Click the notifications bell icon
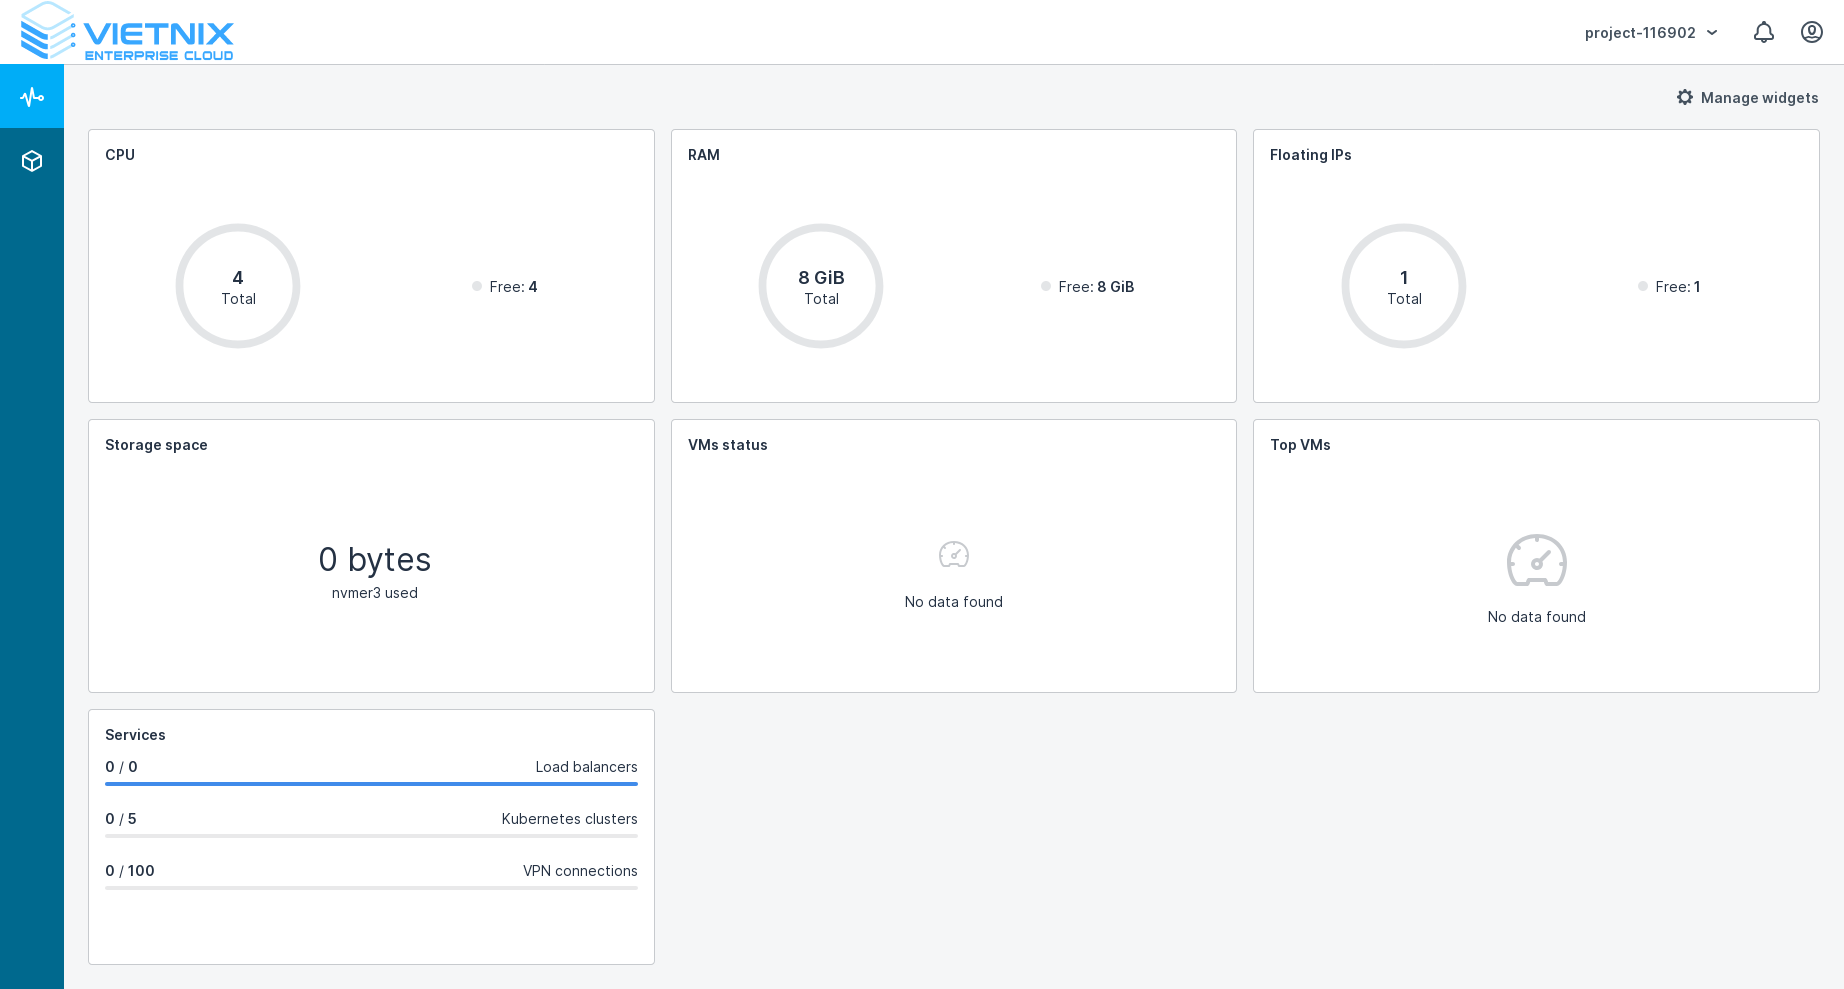 (x=1763, y=33)
